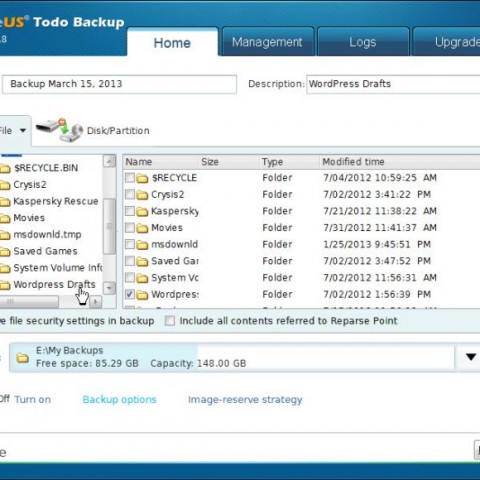Enable Include all contents referred to Reparse Point
Viewport: 480px width, 480px height.
170,321
